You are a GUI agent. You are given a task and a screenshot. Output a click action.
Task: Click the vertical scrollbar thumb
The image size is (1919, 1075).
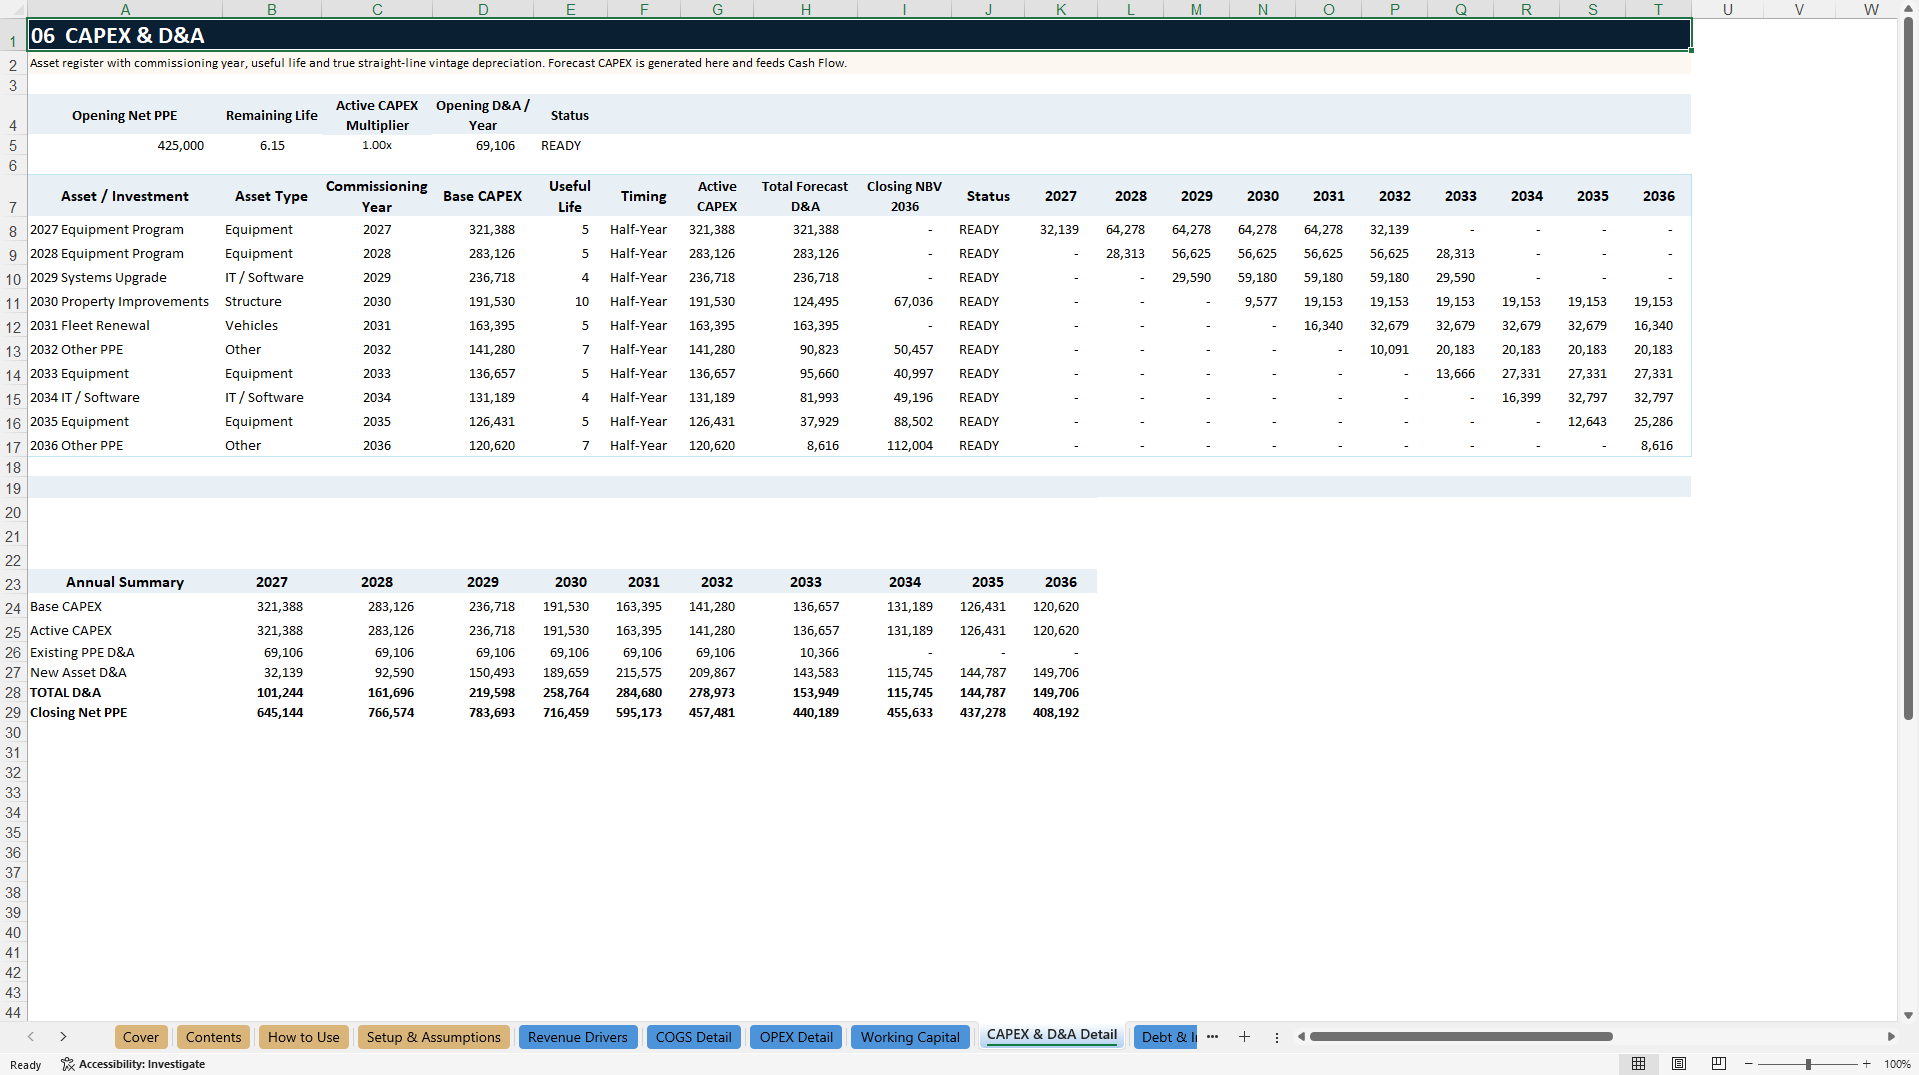[1908, 368]
